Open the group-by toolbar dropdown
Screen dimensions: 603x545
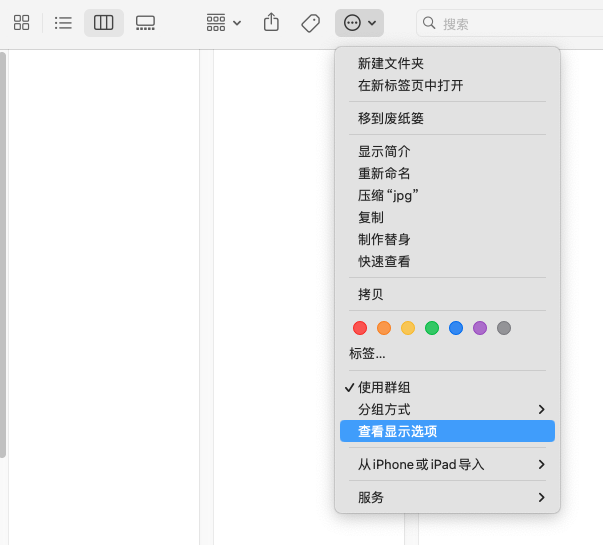click(x=223, y=22)
